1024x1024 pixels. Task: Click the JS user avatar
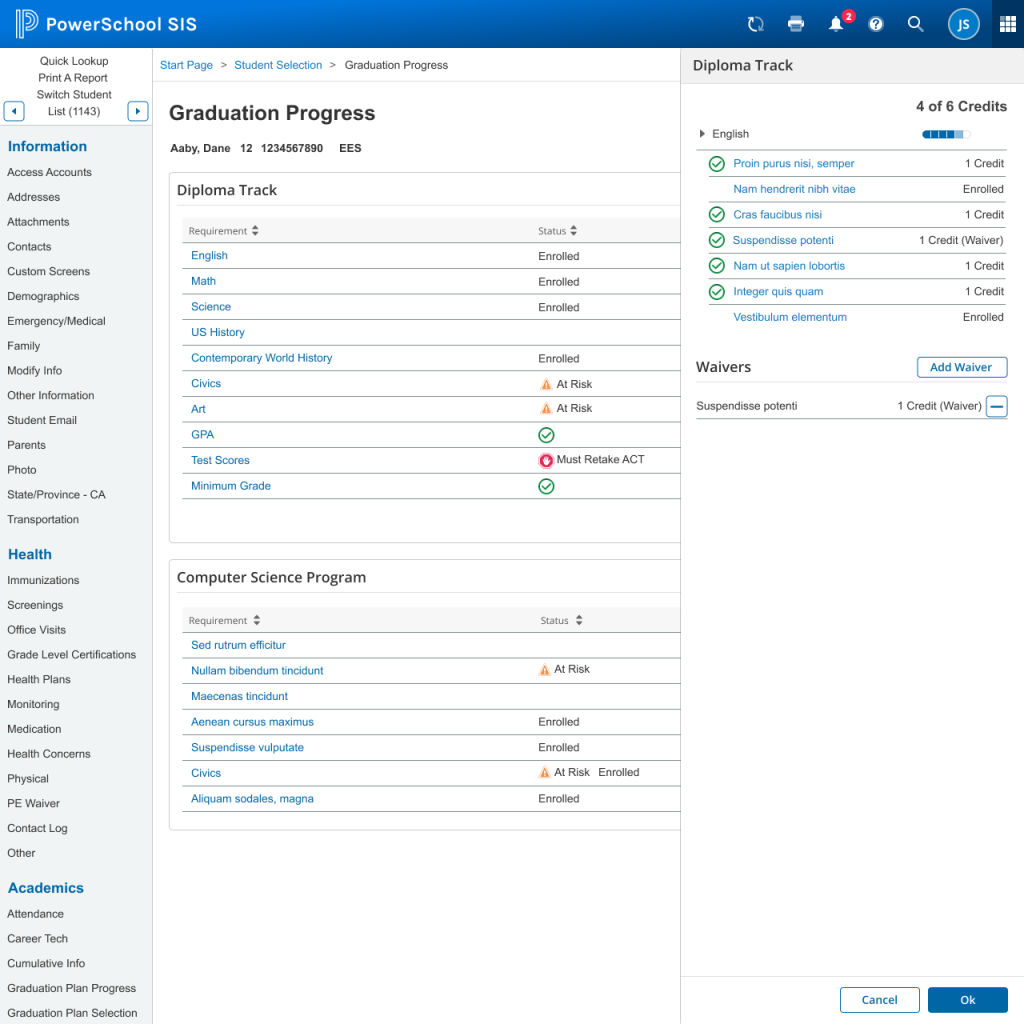pyautogui.click(x=963, y=24)
